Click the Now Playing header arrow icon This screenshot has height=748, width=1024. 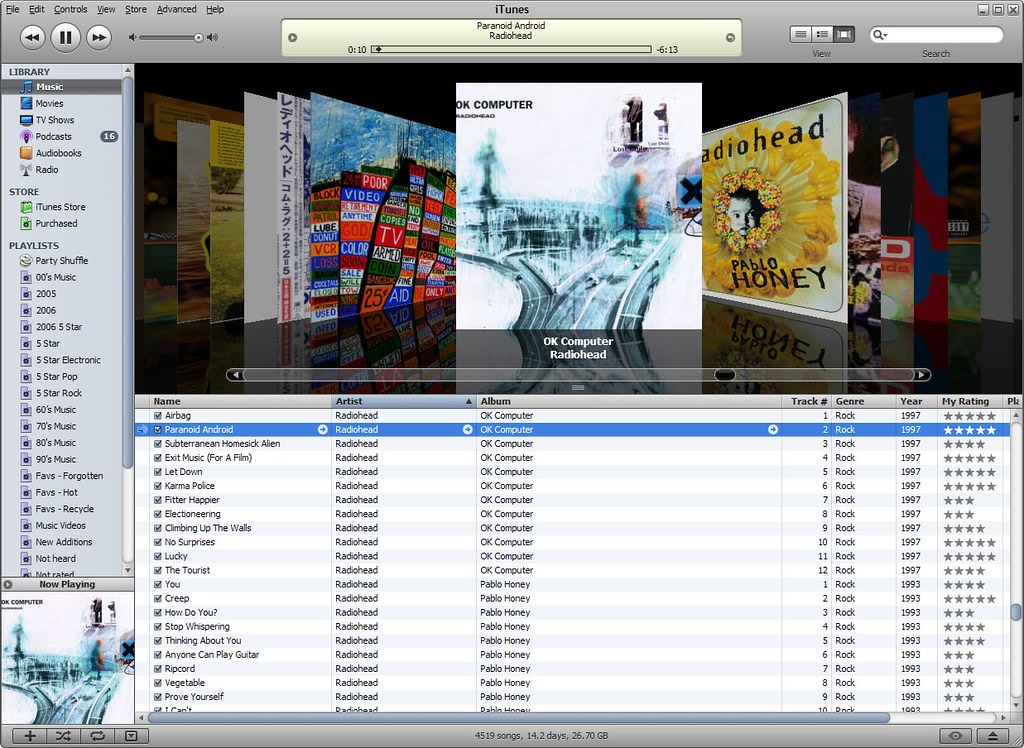click(8, 584)
